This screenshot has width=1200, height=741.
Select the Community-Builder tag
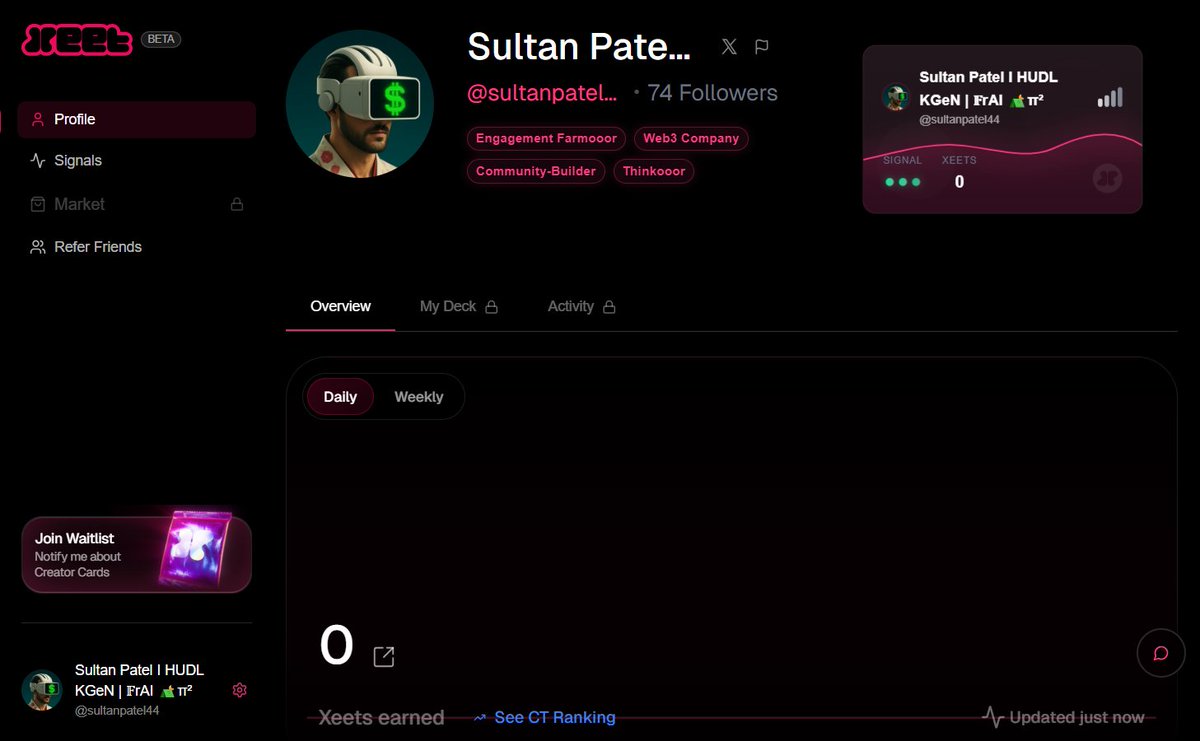click(x=536, y=171)
